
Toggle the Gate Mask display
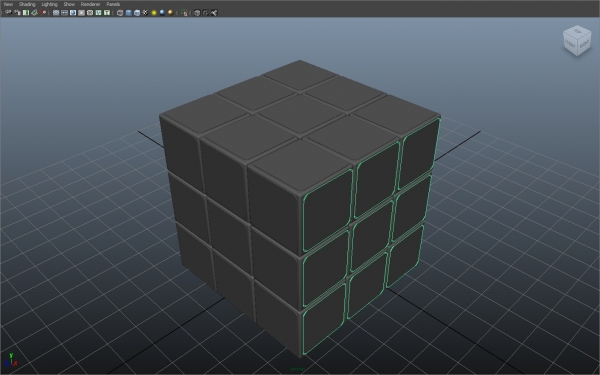[x=81, y=13]
